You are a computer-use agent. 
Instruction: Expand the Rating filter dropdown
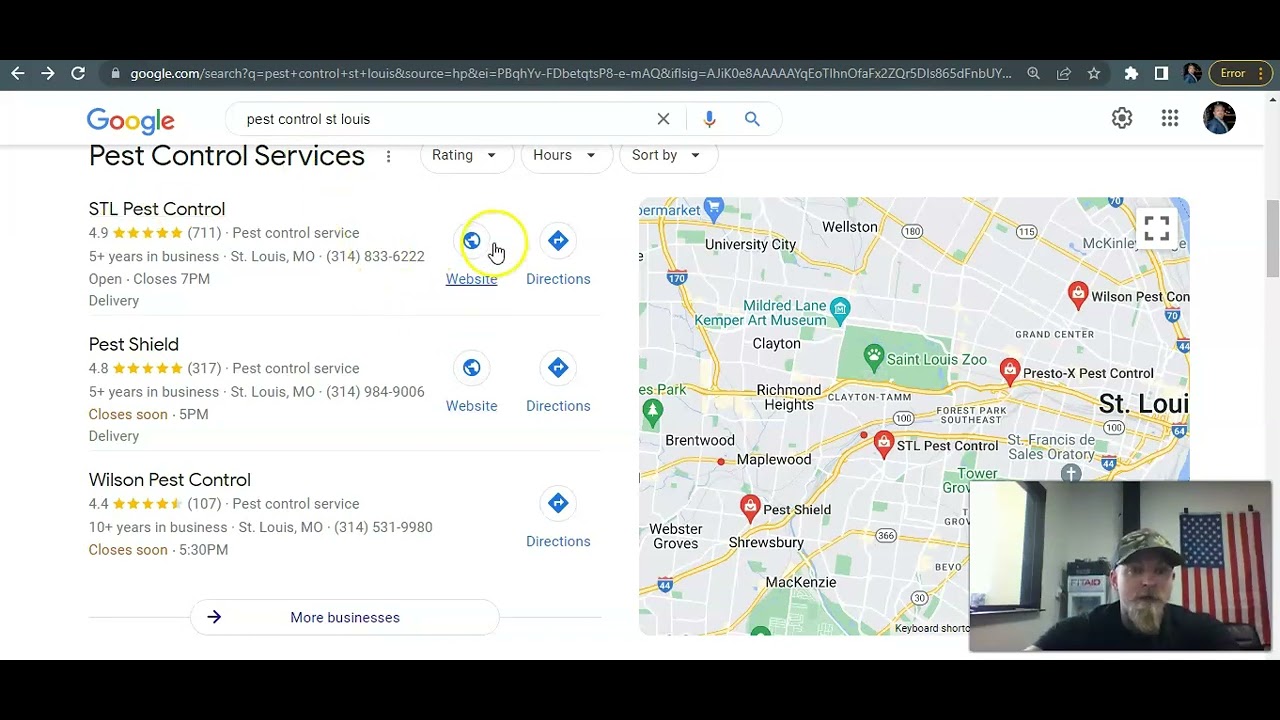[465, 155]
